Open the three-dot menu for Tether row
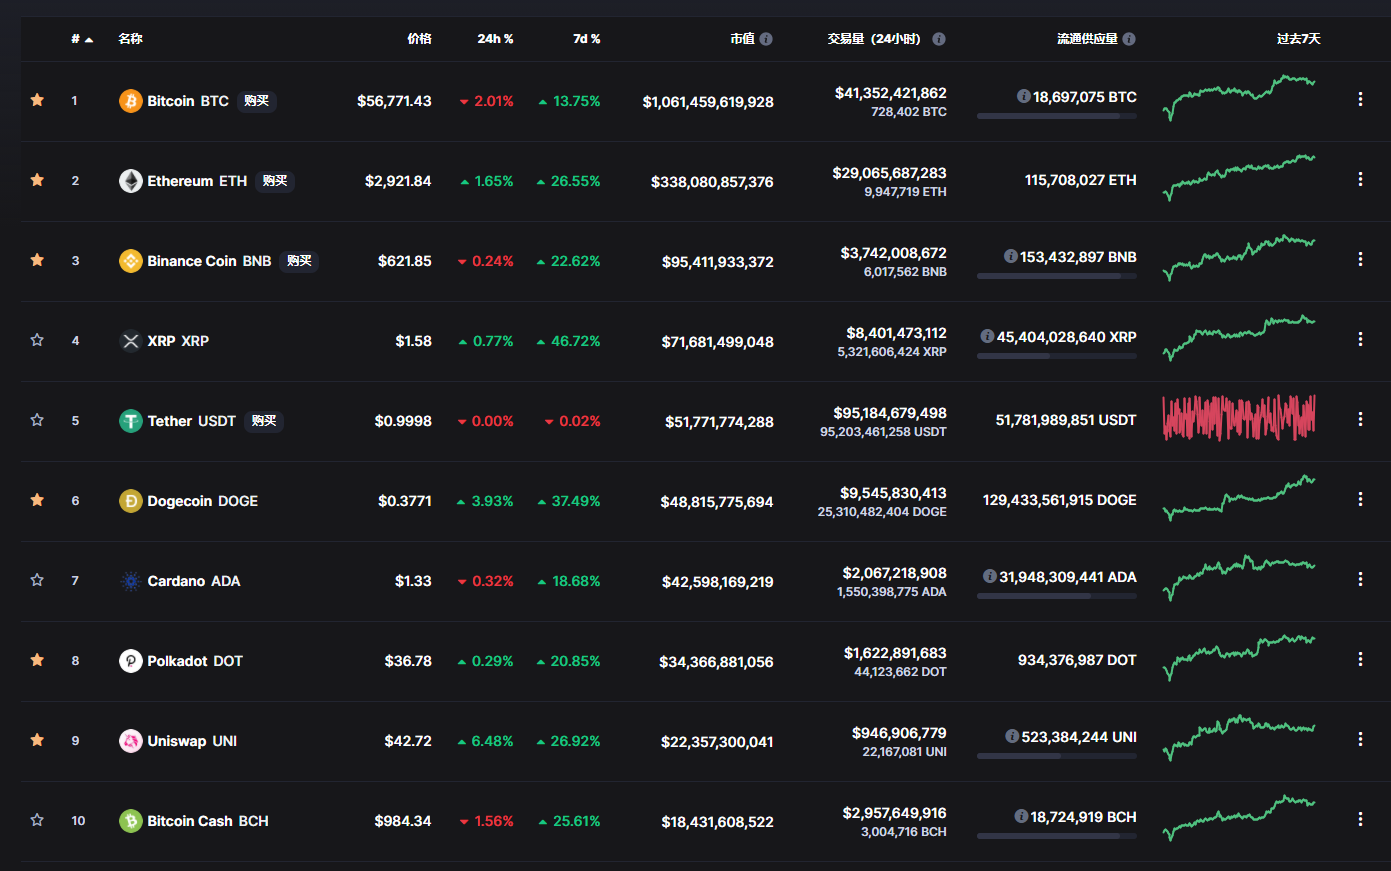The width and height of the screenshot is (1391, 871). [1360, 419]
